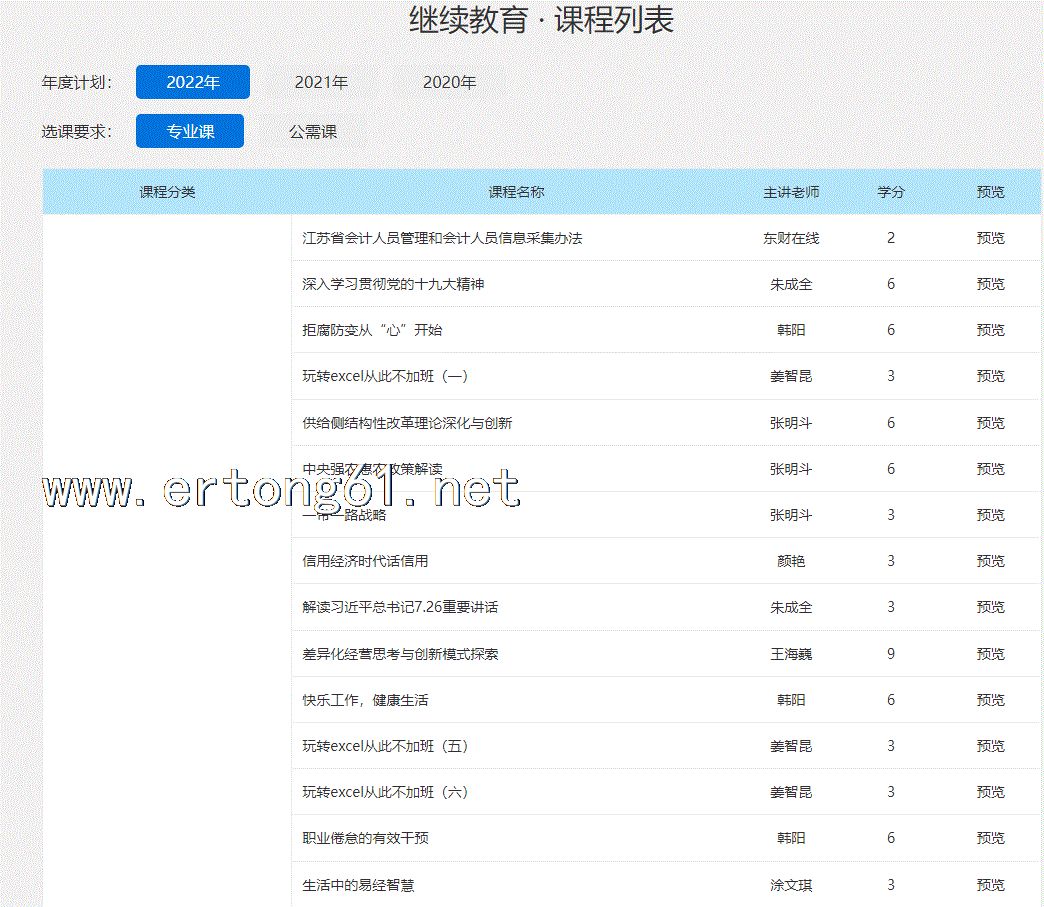Image resolution: width=1044 pixels, height=907 pixels.
Task: Preview the 职业倦怠的有效干预 course
Action: (990, 838)
